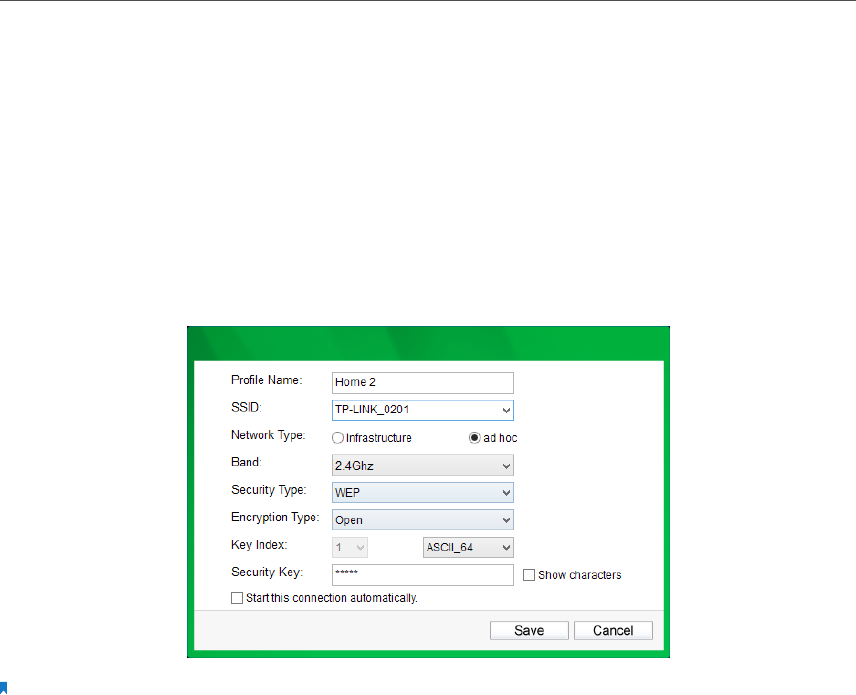This screenshot has width=856, height=695.
Task: Click the Profile Name label
Action: click(266, 380)
